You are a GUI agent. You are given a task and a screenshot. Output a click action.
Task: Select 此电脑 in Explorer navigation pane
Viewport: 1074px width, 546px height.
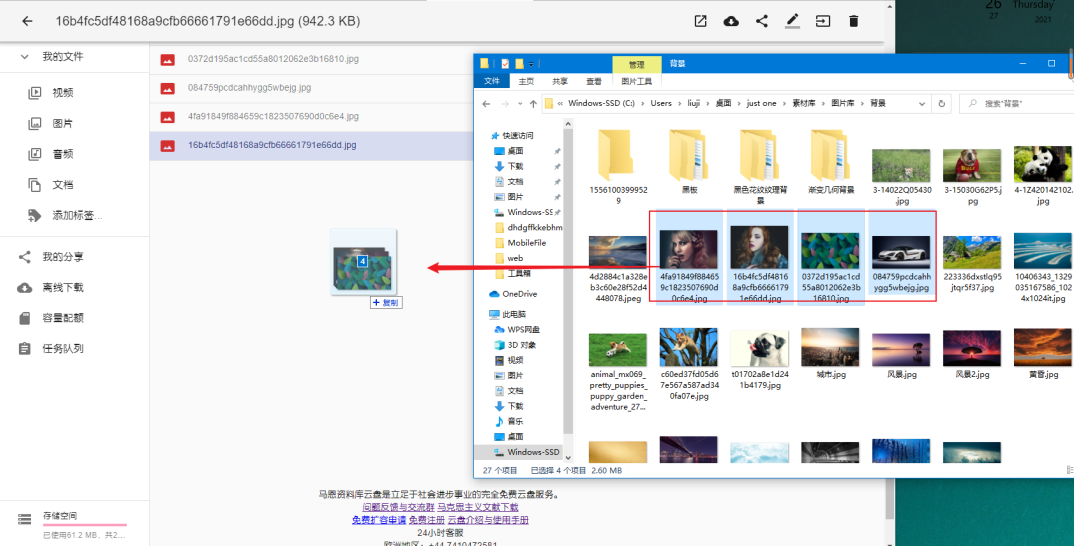tap(514, 314)
